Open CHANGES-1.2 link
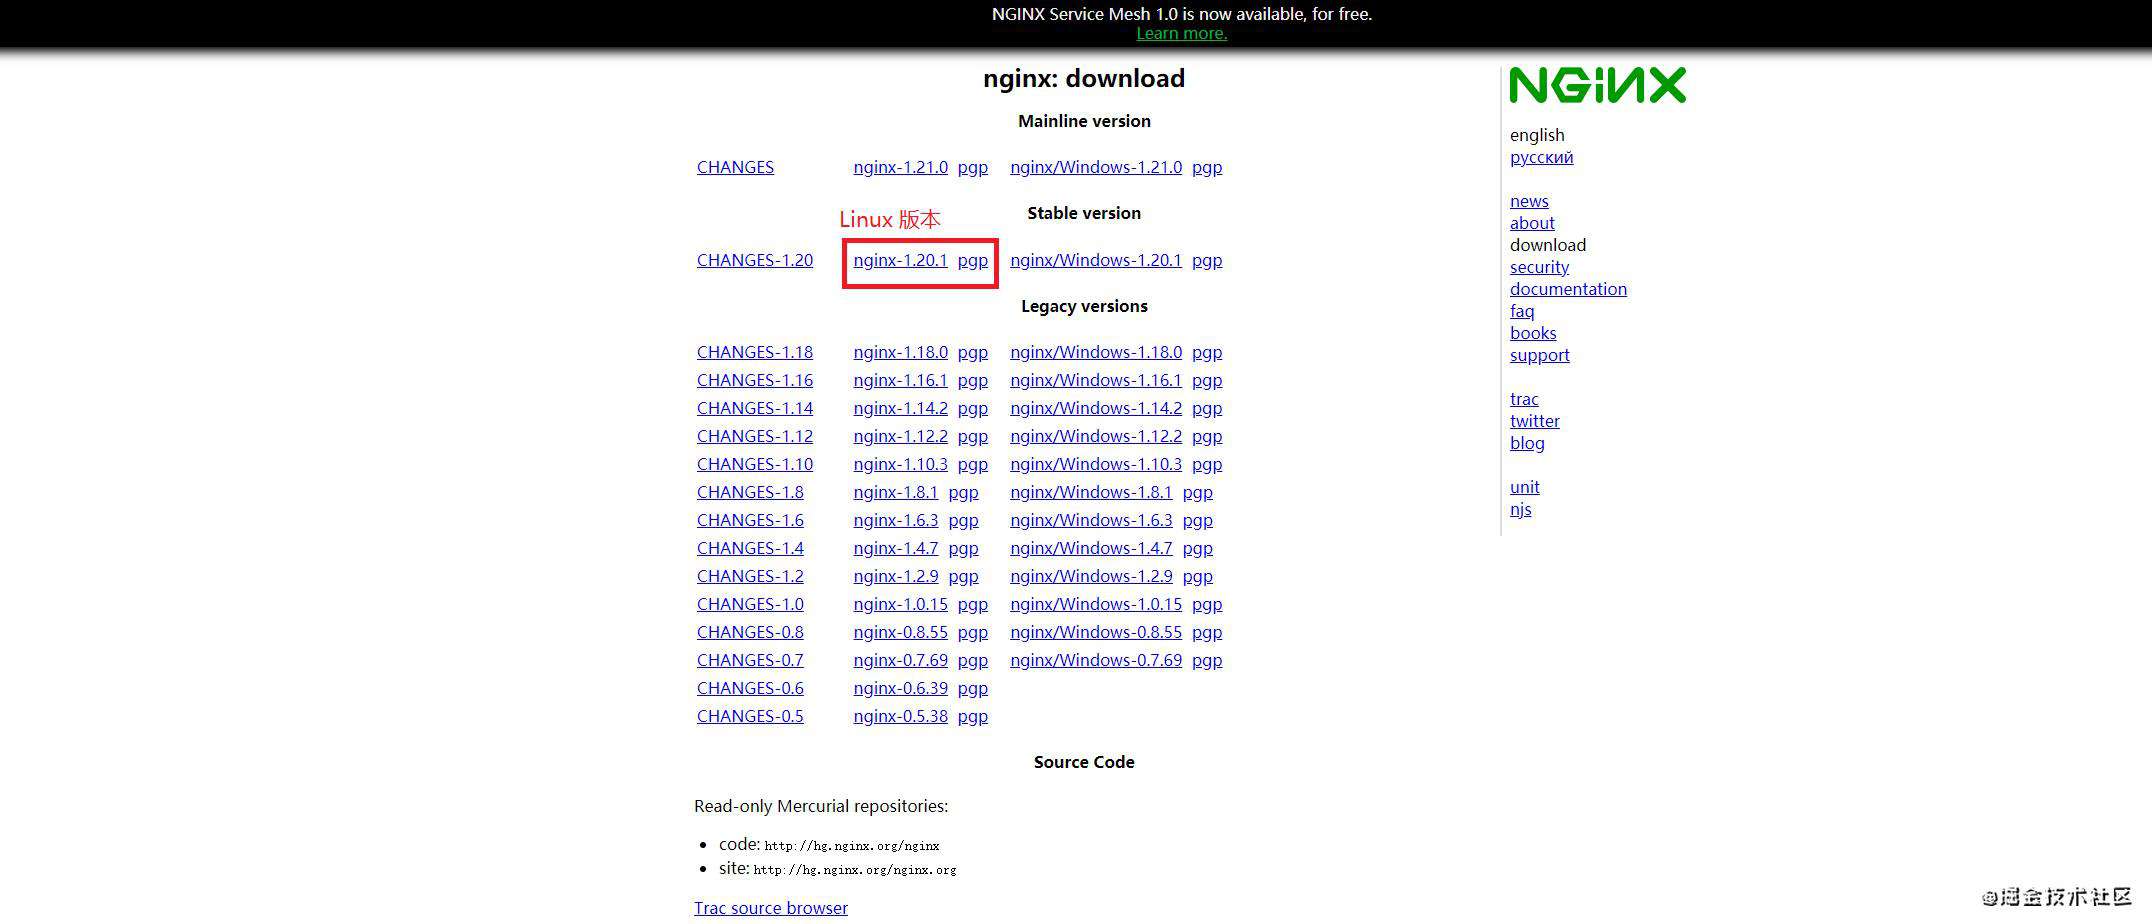The image size is (2152, 924). click(750, 576)
